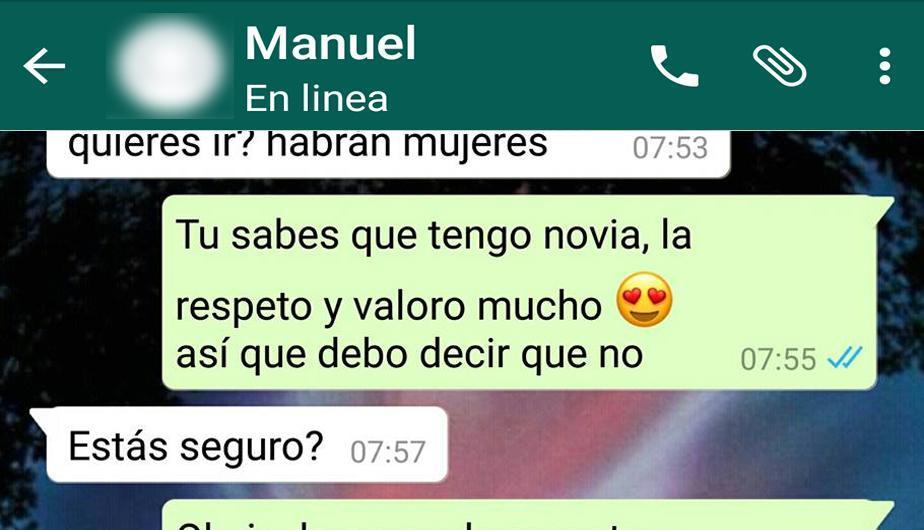The width and height of the screenshot is (924, 530).
Task: Tap the "respeto y valoro mucho" text line
Action: point(388,307)
